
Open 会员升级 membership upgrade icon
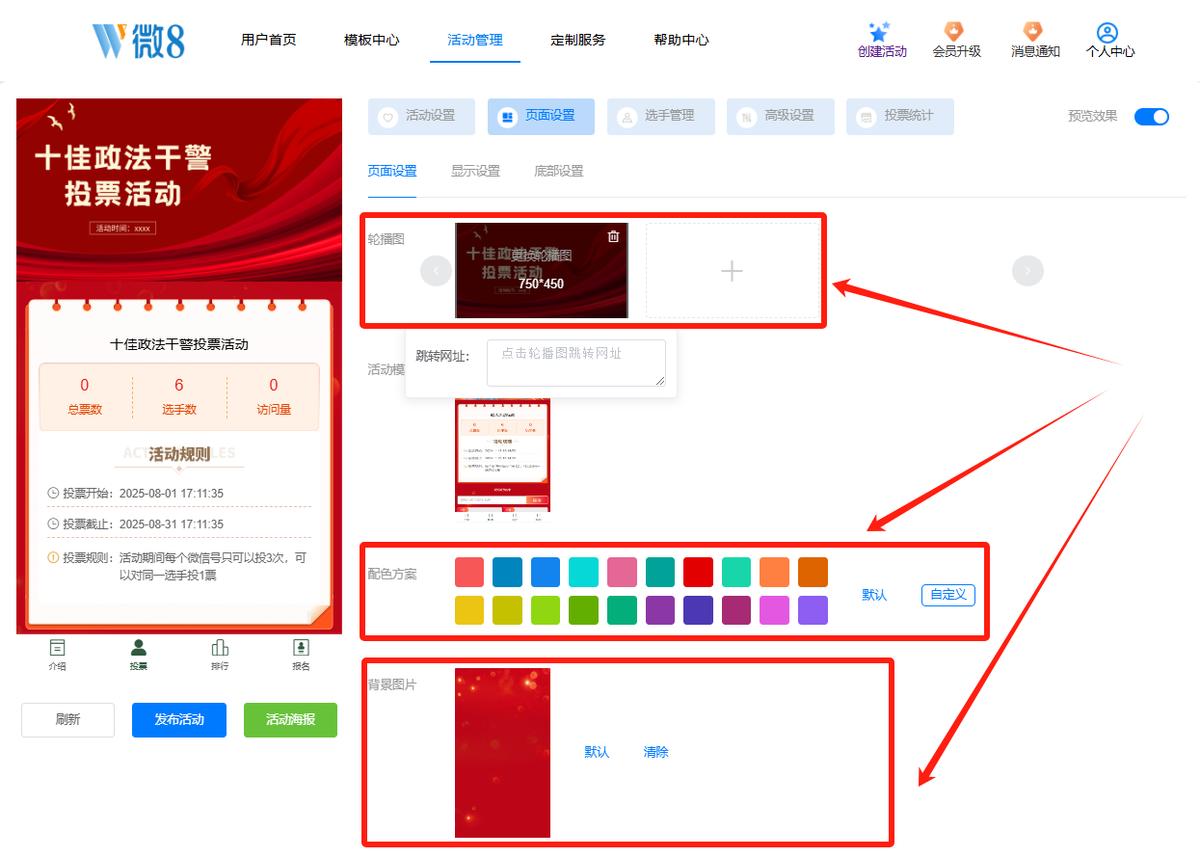click(x=955, y=32)
